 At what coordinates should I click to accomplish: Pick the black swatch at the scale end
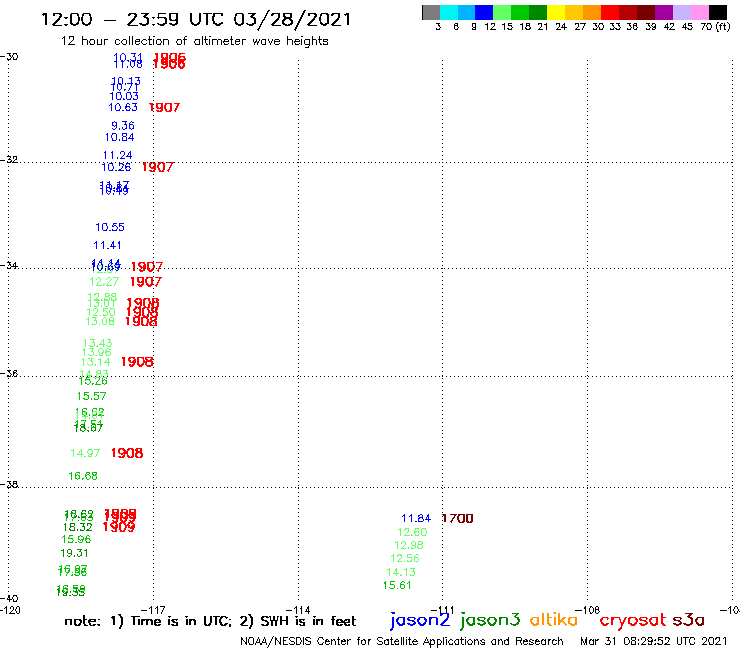(718, 12)
